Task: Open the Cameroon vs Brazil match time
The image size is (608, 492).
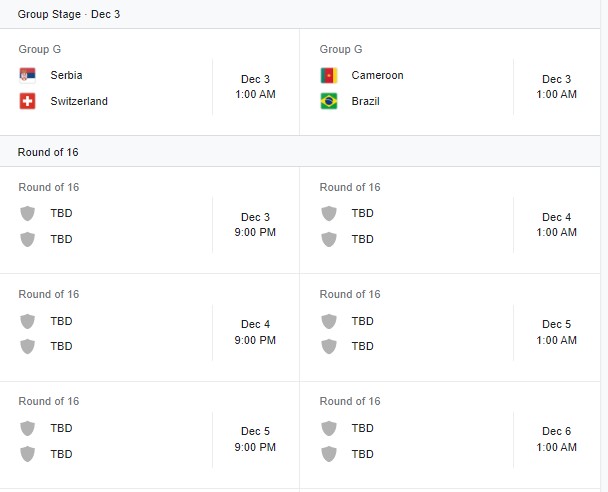Action: (x=556, y=87)
